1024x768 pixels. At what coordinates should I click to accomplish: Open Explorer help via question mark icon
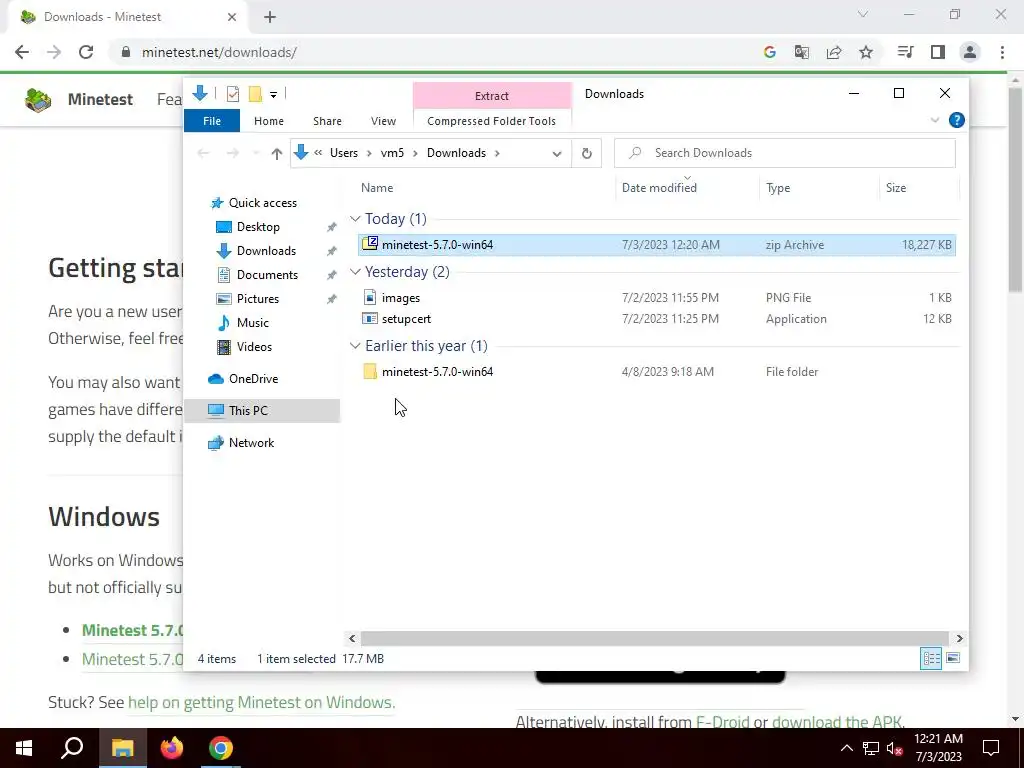coord(957,120)
